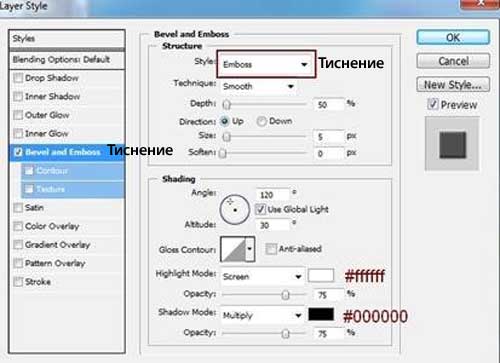
Task: Select the Inner Glow effect label
Action: click(47, 134)
